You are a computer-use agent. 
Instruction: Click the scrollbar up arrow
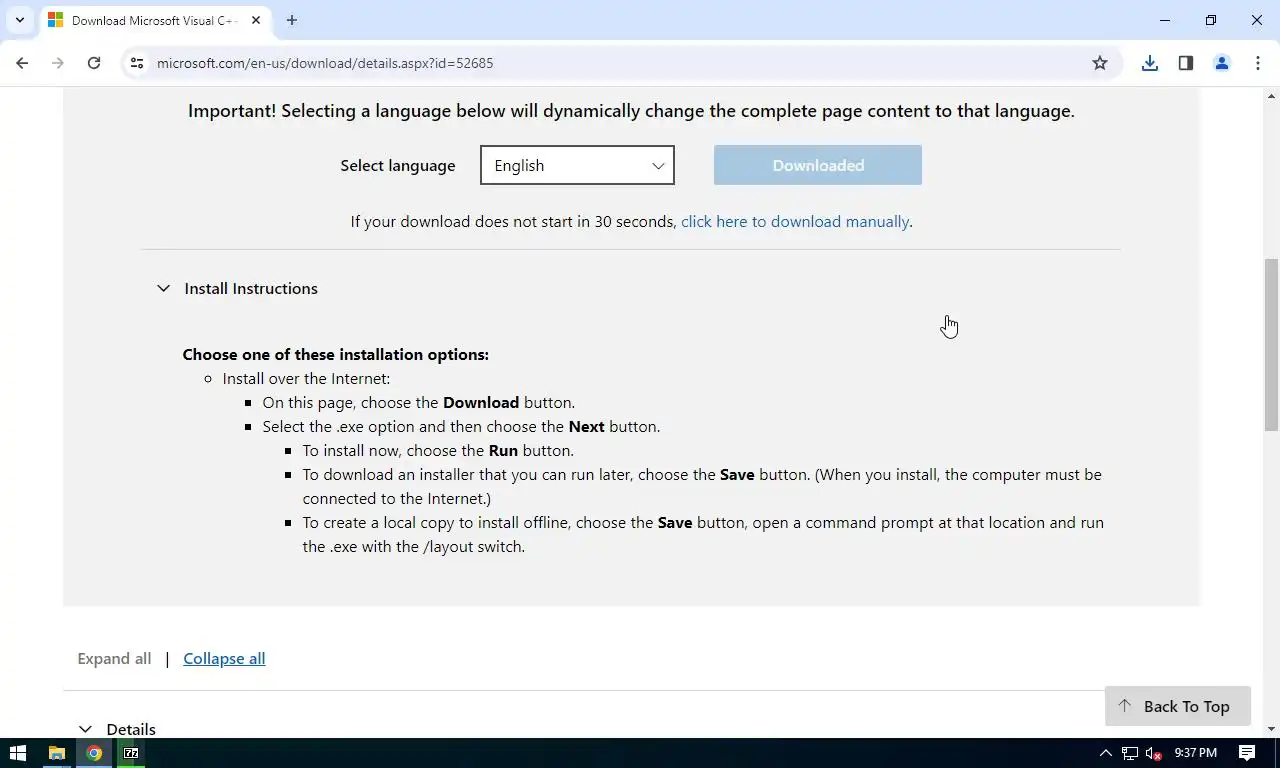tap(1272, 96)
